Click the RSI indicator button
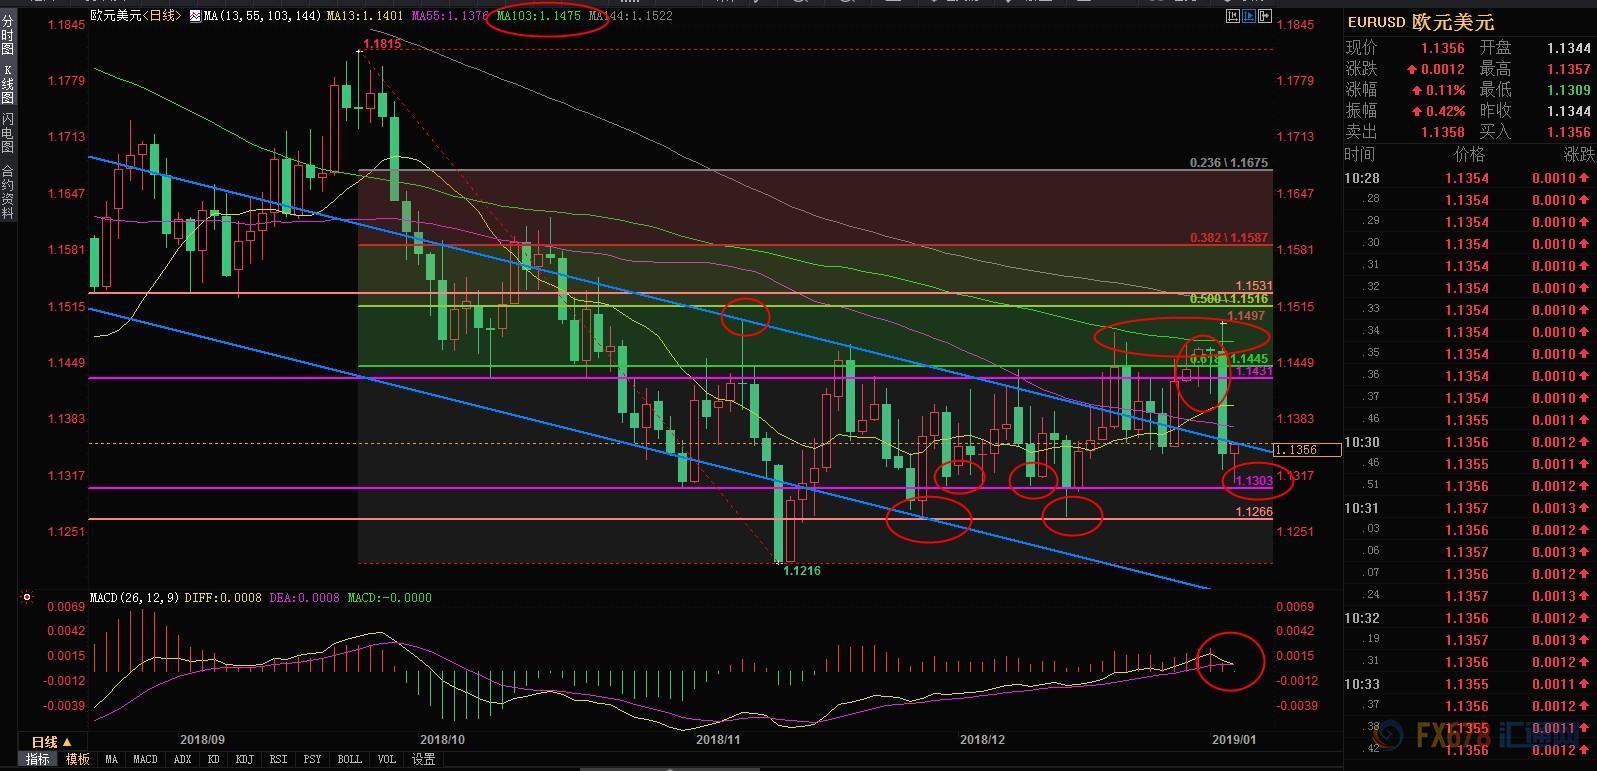Screen dimensions: 1597x771 277,759
